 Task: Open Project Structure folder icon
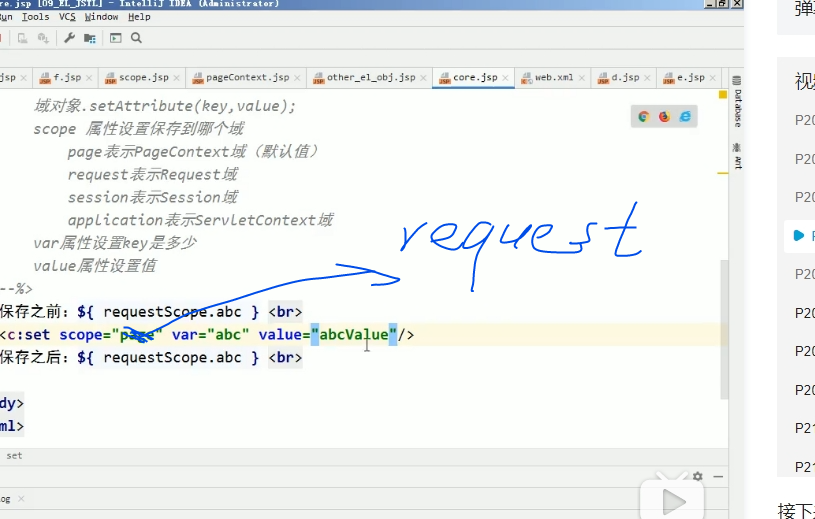coord(90,38)
